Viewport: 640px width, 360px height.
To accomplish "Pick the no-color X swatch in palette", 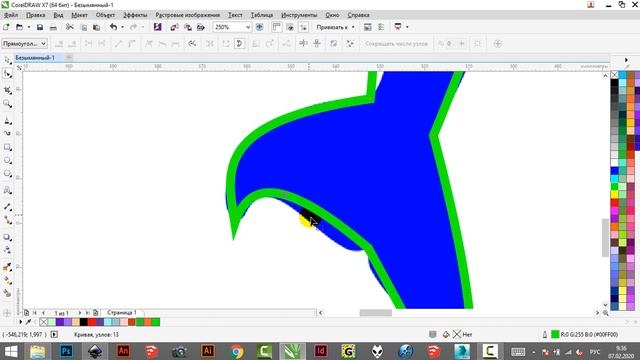I will coord(614,75).
